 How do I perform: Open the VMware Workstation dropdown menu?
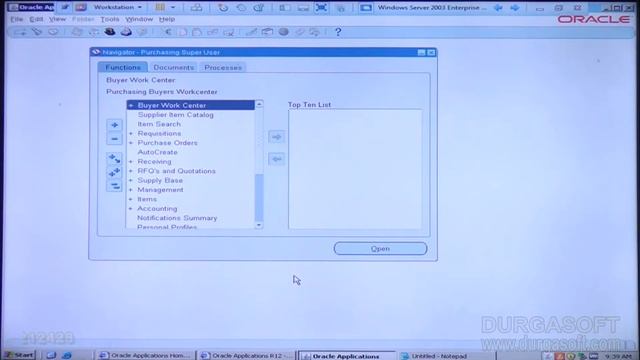[118, 7]
